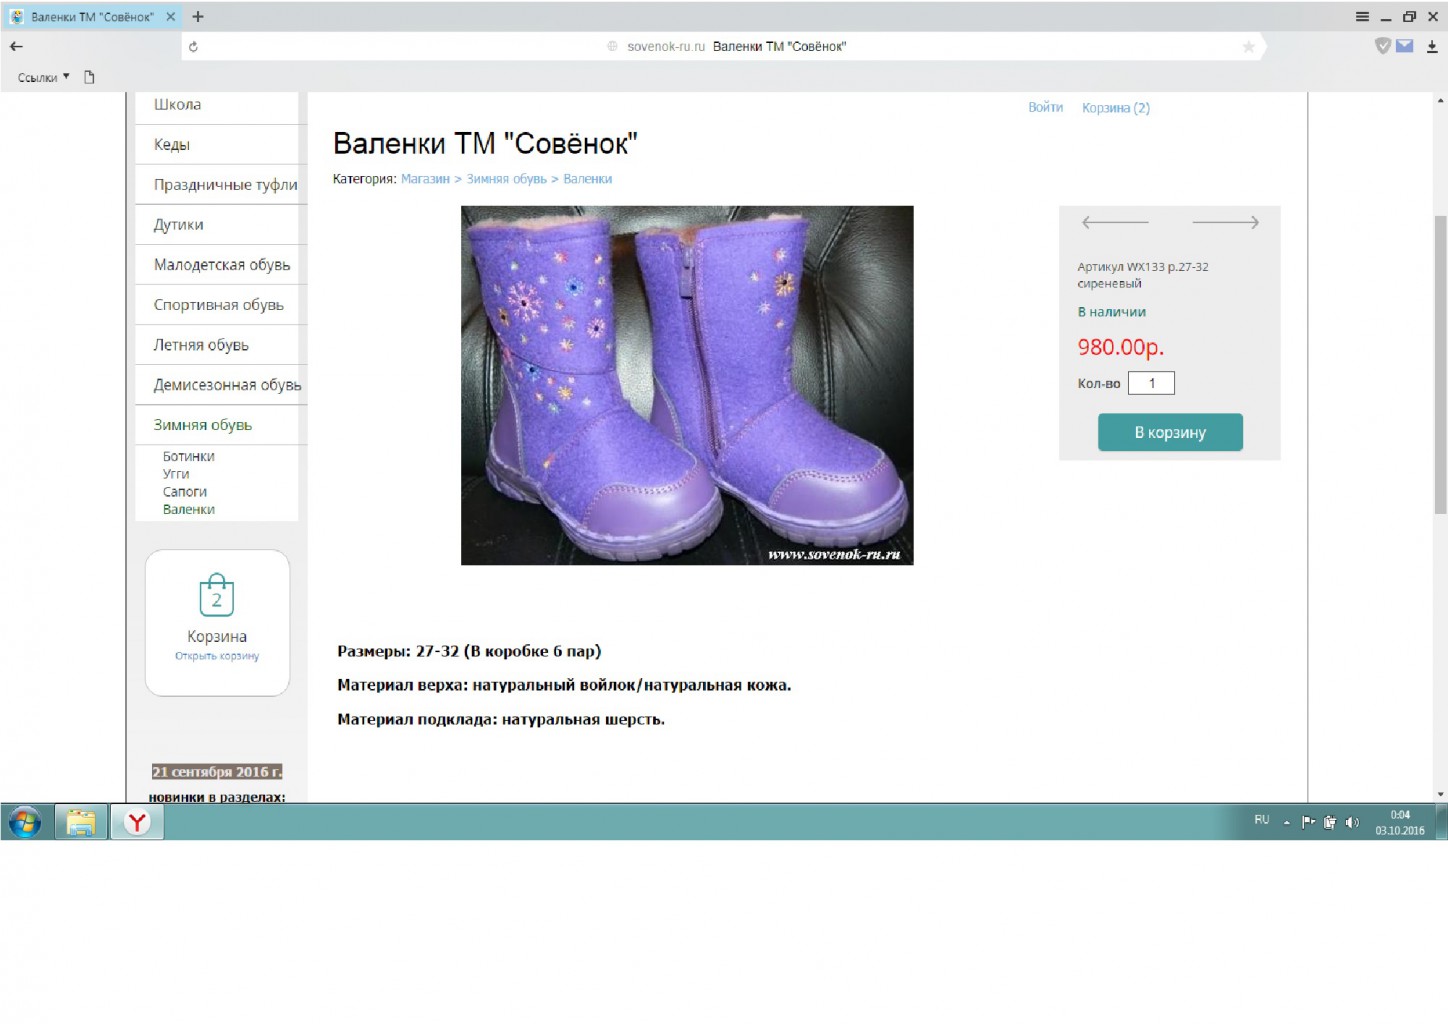1448x1024 pixels.
Task: Click the 980.00р. price text
Action: [1121, 347]
